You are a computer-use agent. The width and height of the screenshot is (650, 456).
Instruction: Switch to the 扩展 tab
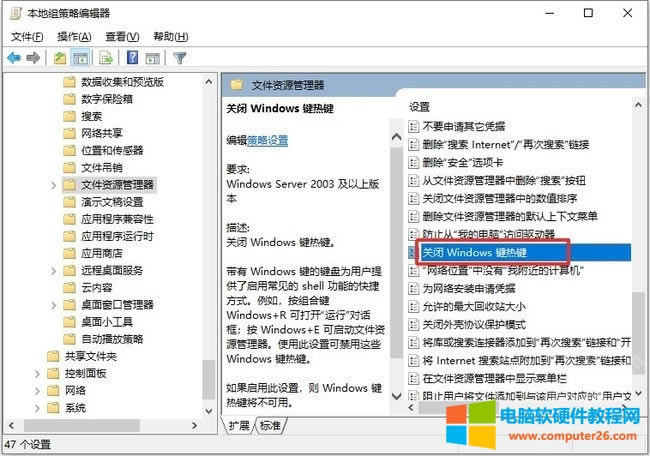[239, 425]
